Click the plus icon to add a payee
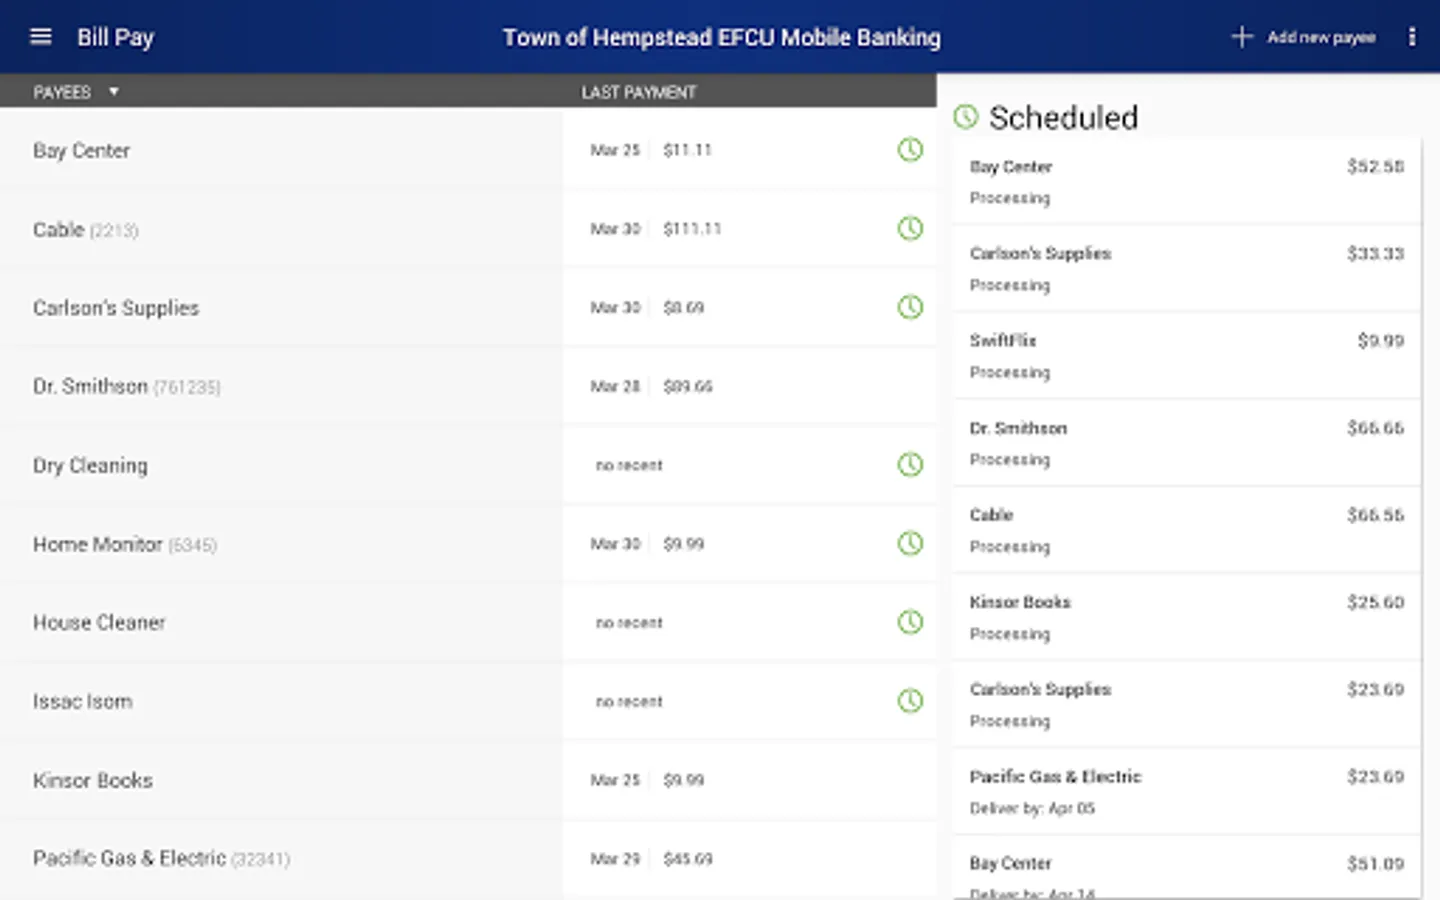Screen dimensions: 1440x900 coord(1242,37)
